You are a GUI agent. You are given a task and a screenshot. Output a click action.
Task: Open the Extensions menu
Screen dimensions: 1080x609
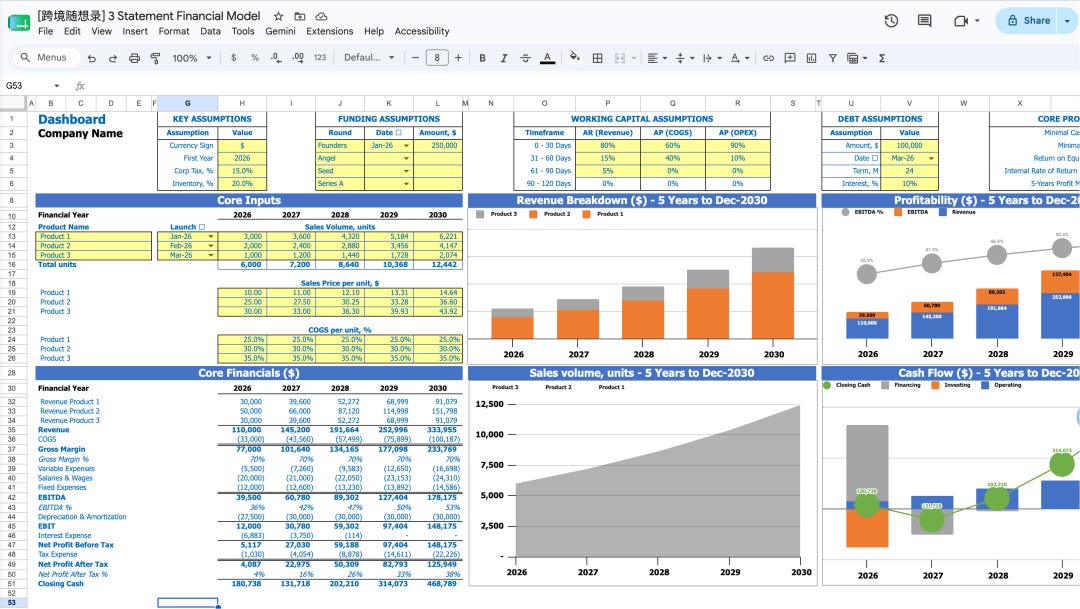tap(329, 31)
